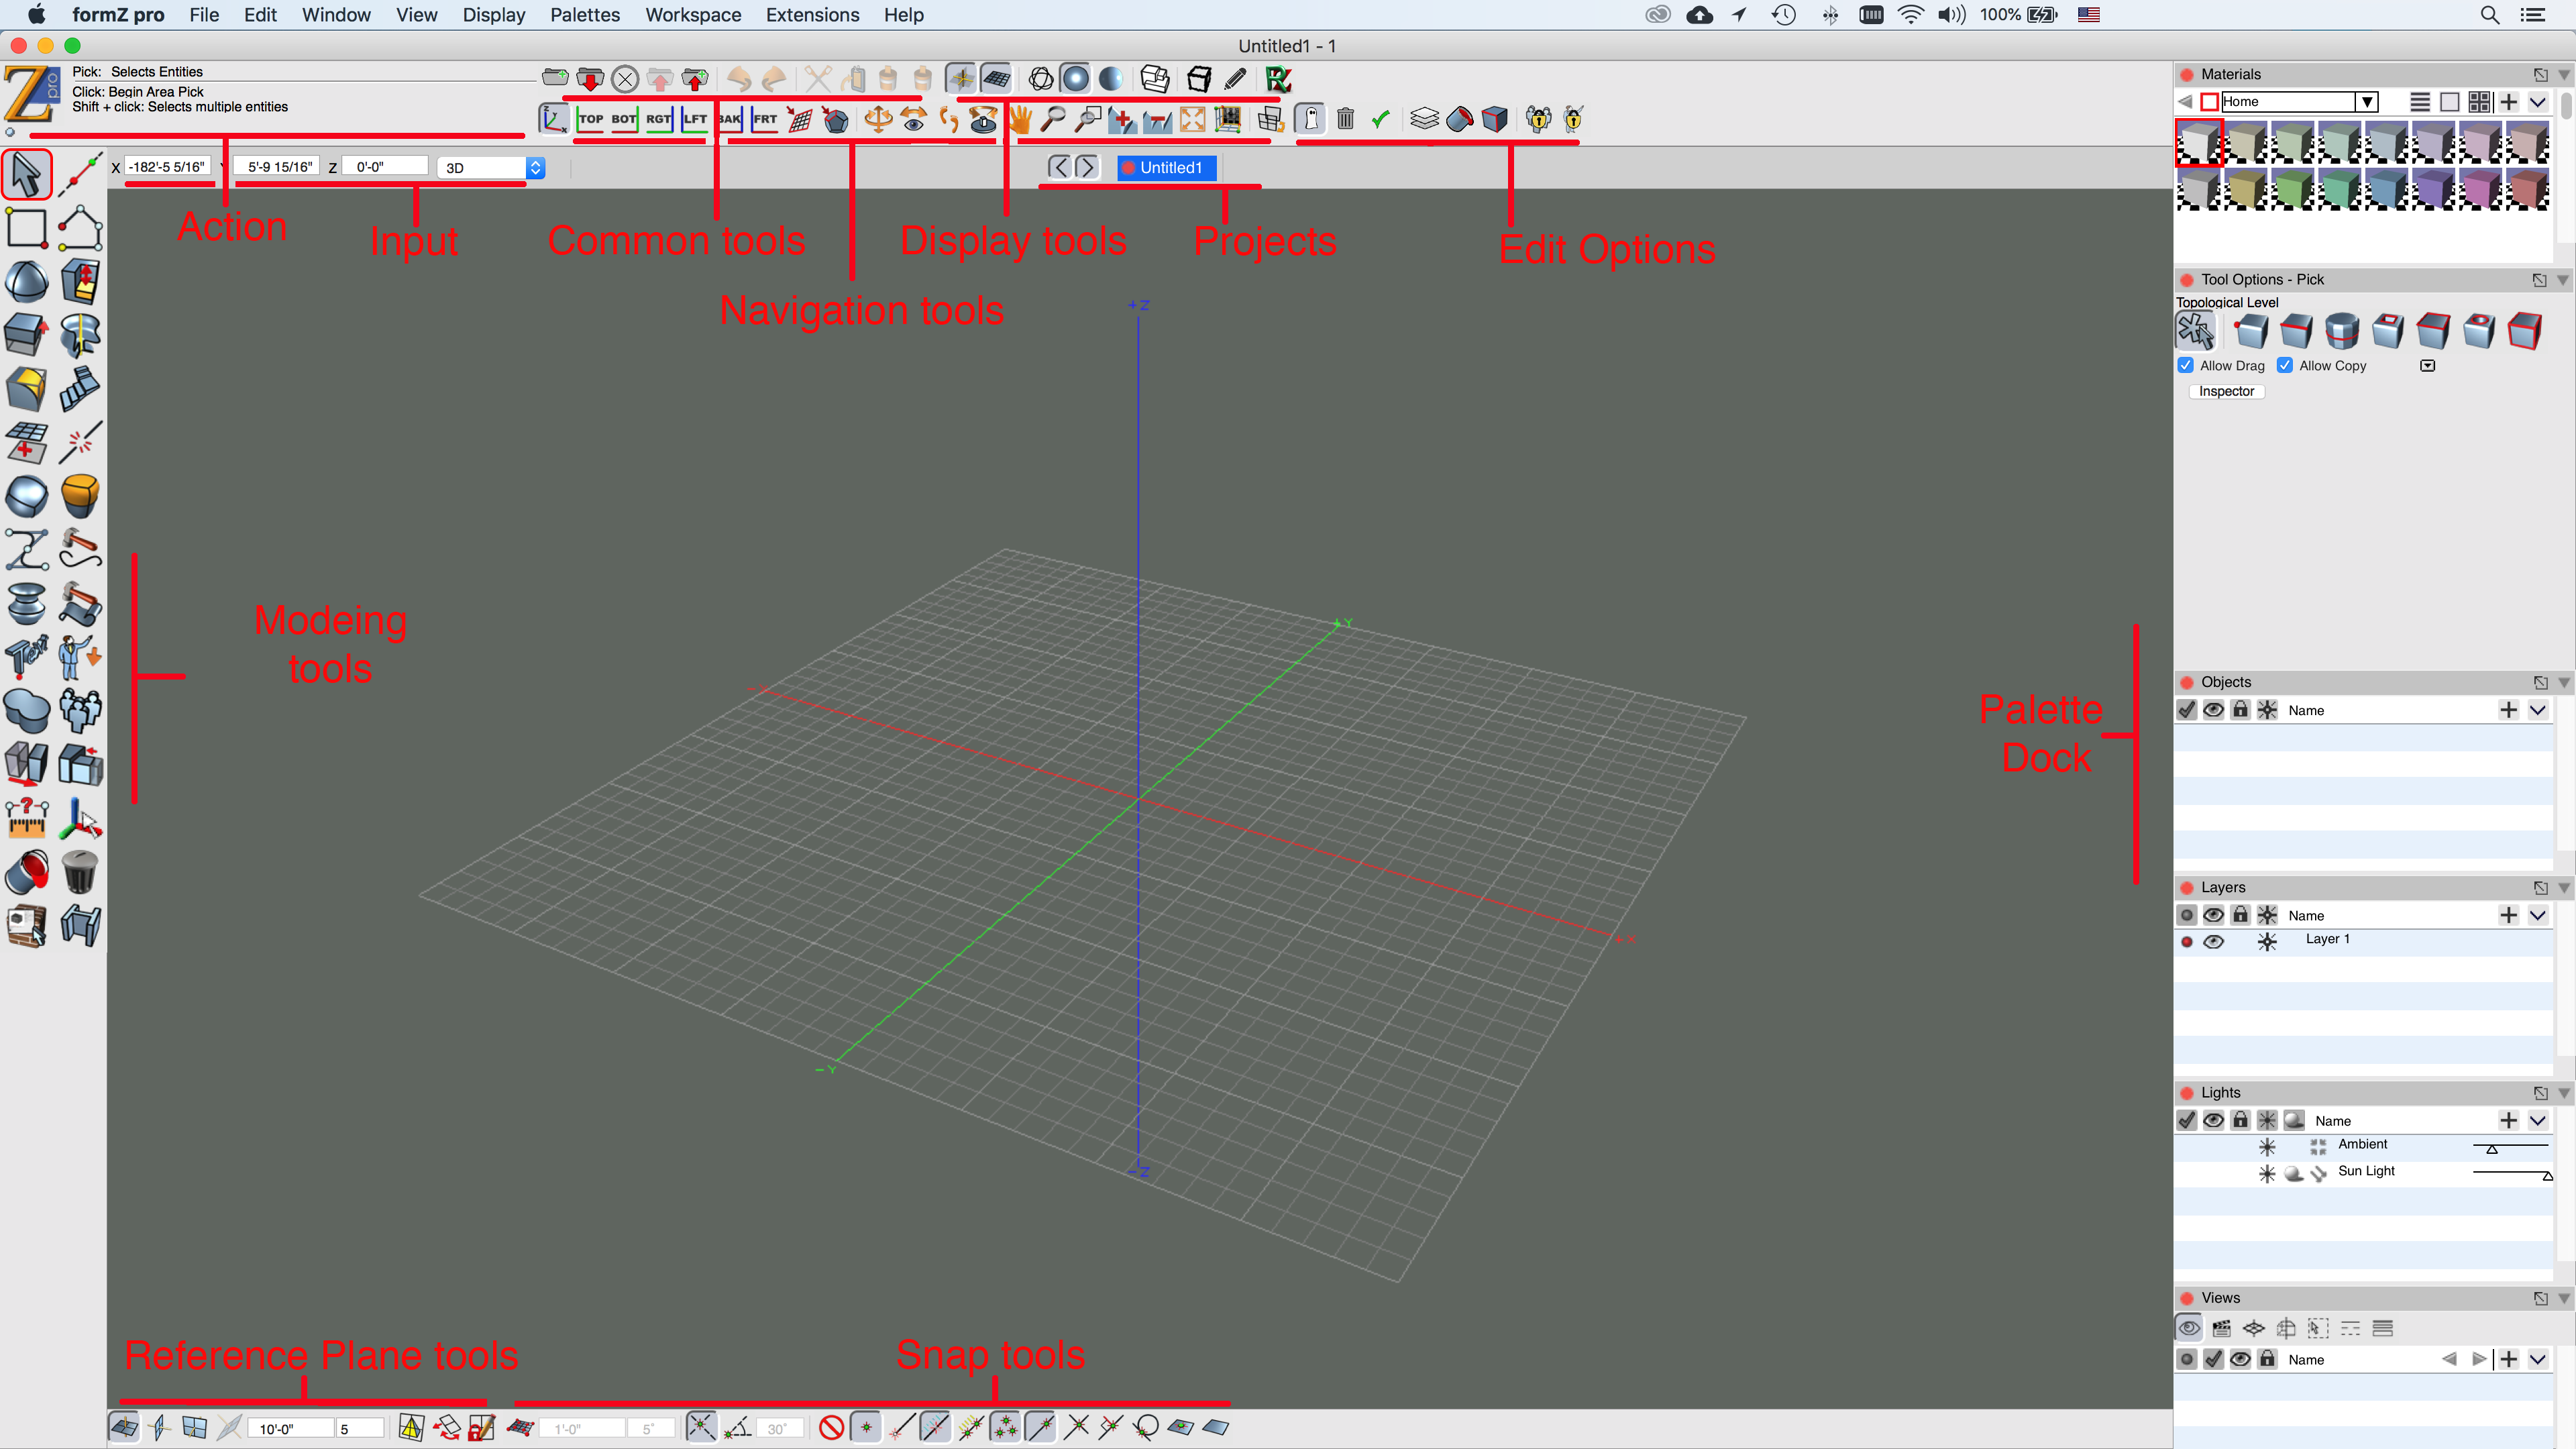This screenshot has width=2576, height=1449.
Task: Select the walk footprints navigation tool
Action: point(948,119)
